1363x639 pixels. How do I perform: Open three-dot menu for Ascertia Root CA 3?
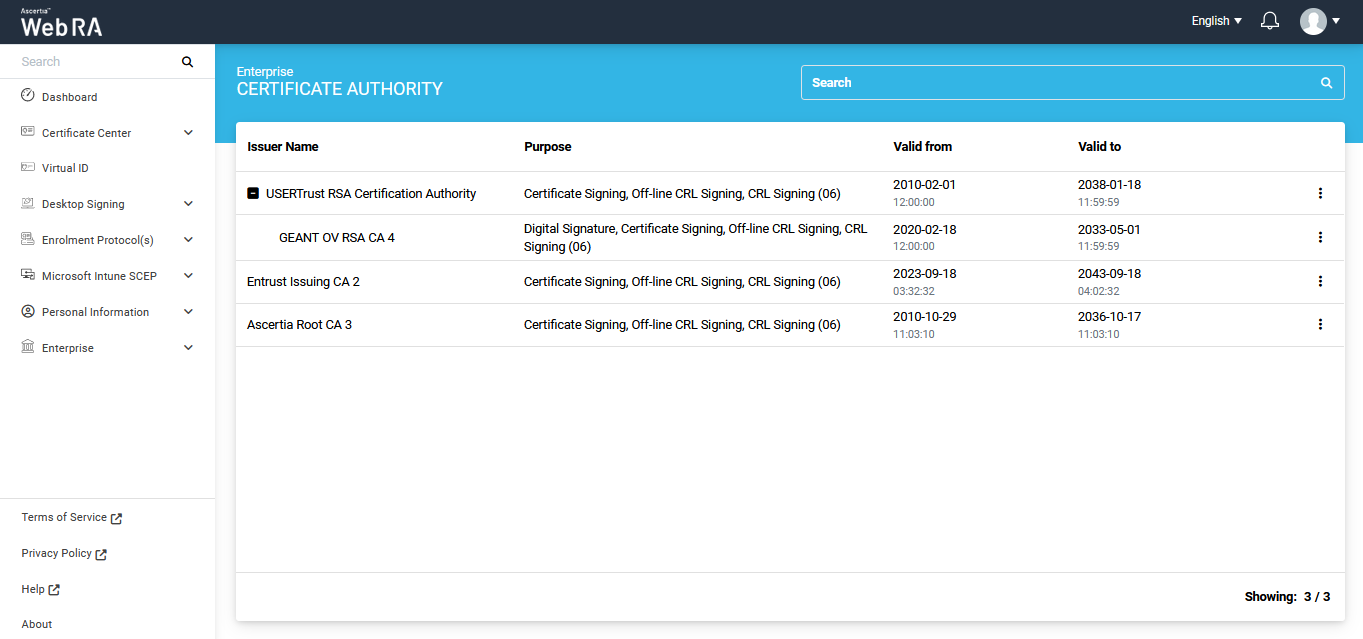1320,324
